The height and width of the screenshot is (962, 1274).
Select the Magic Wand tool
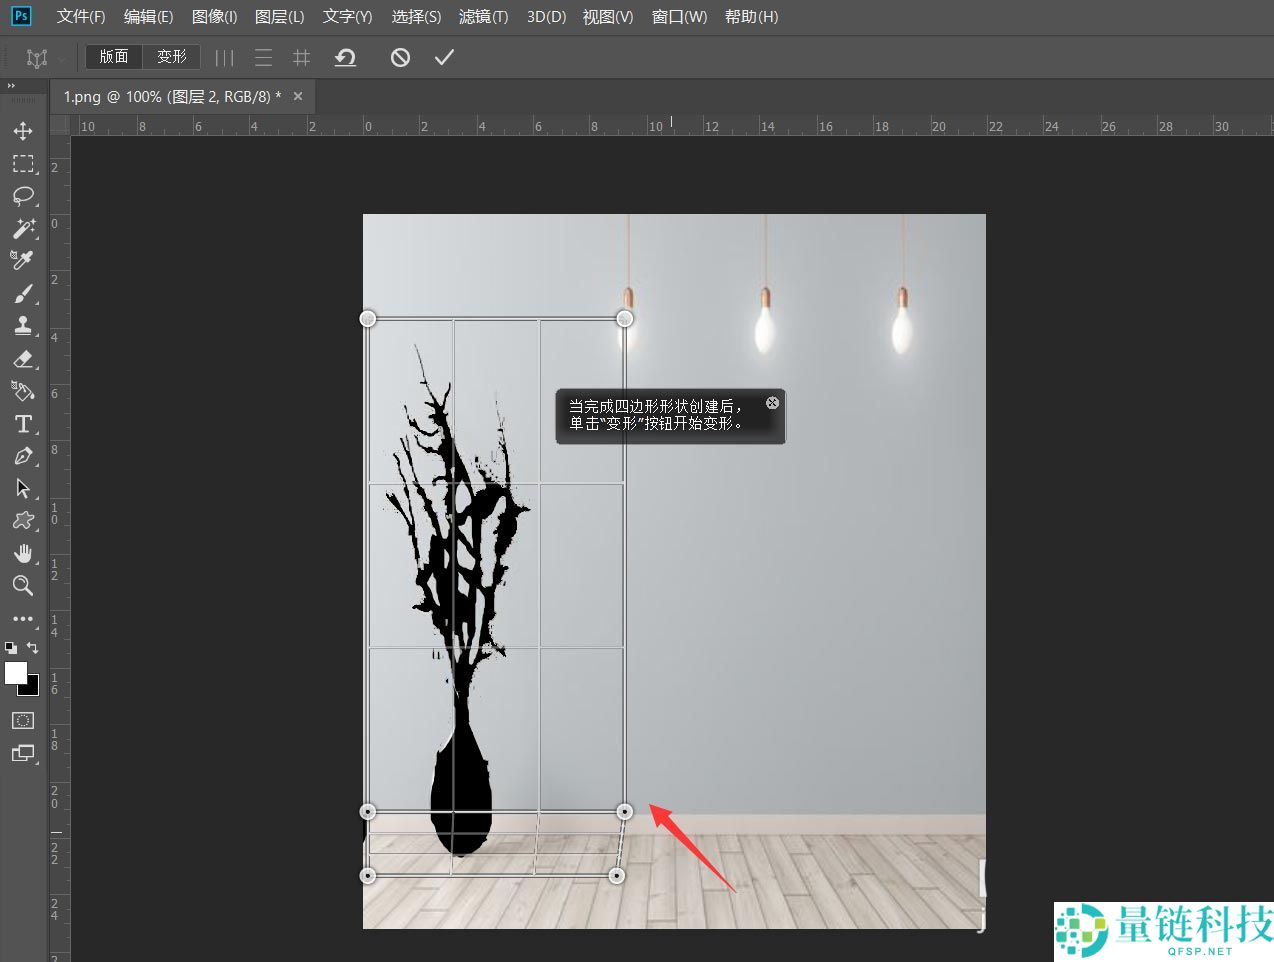tap(23, 228)
